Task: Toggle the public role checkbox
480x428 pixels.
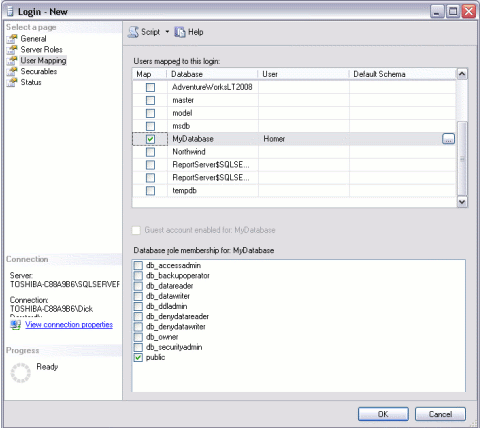Action: tap(138, 358)
